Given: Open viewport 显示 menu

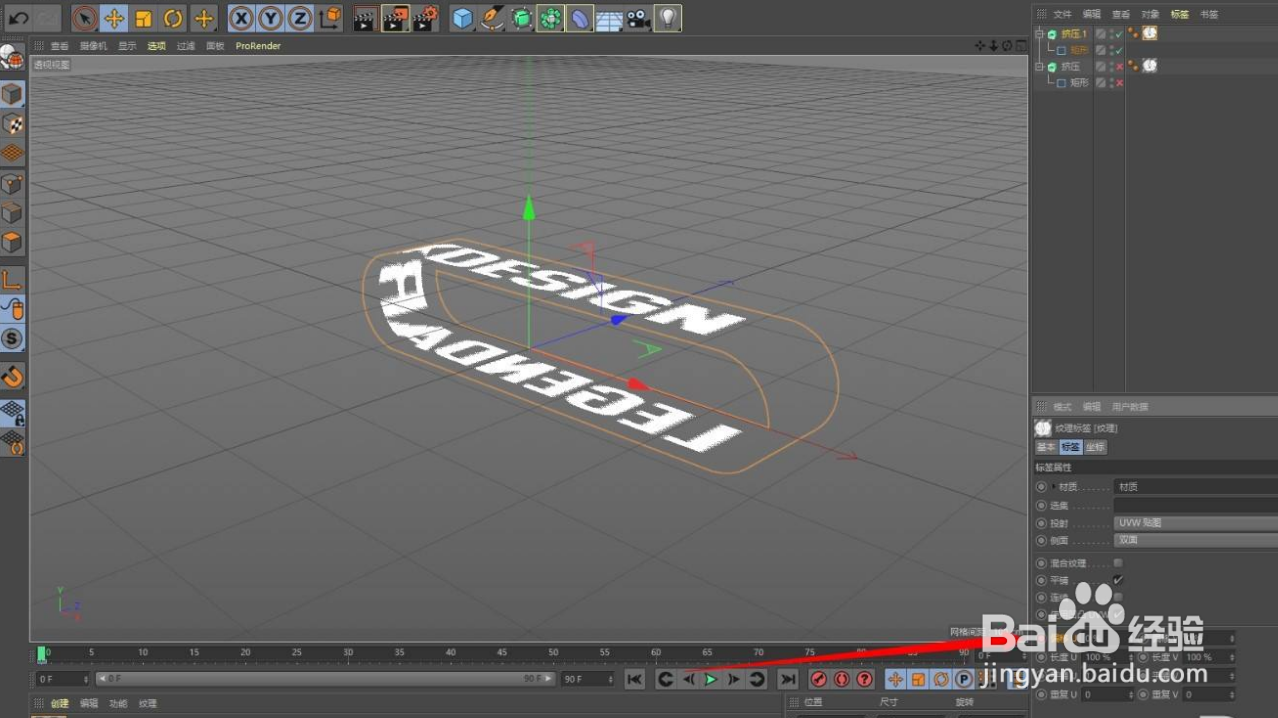Looking at the screenshot, I should click(x=127, y=46).
